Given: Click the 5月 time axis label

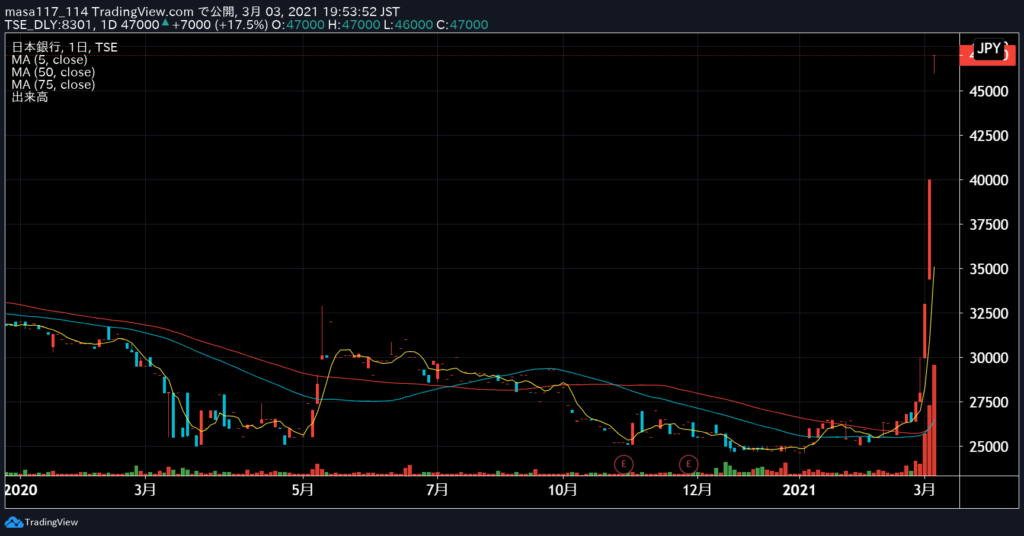Looking at the screenshot, I should pos(303,490).
